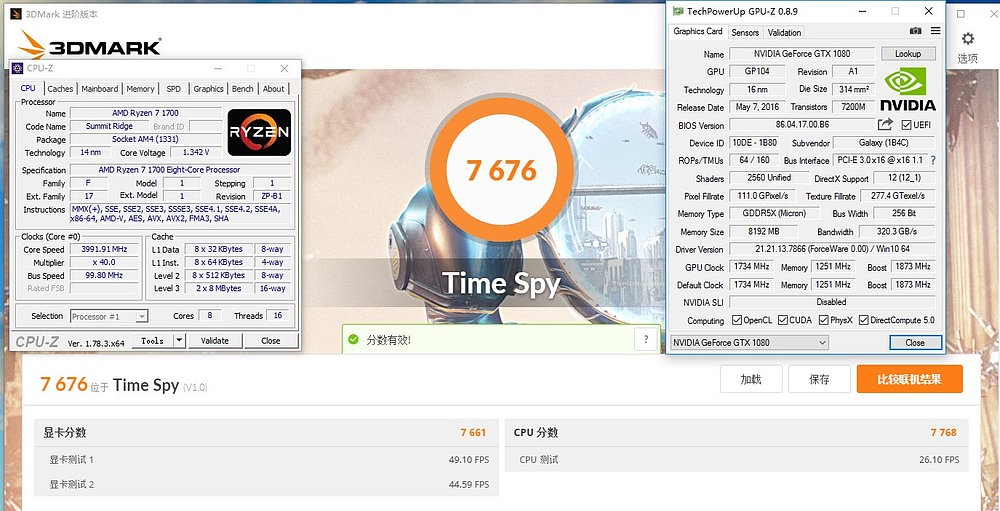Click BIOS share export icon in GPU-Z

click(885, 124)
